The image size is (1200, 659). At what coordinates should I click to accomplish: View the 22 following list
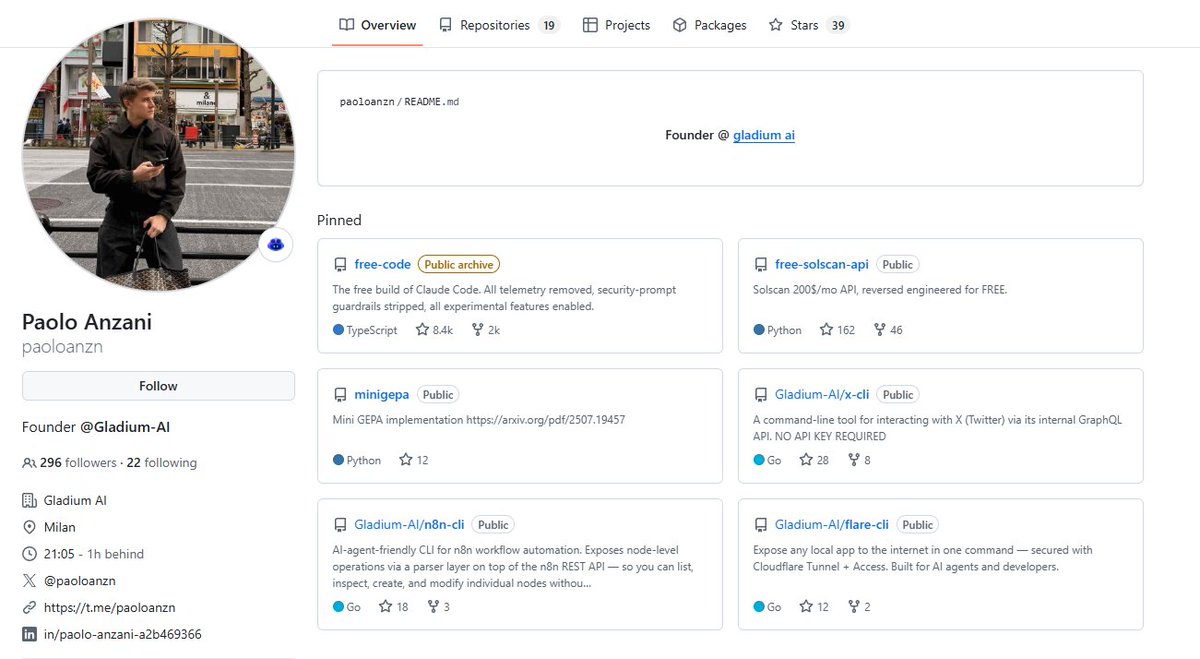pos(162,463)
